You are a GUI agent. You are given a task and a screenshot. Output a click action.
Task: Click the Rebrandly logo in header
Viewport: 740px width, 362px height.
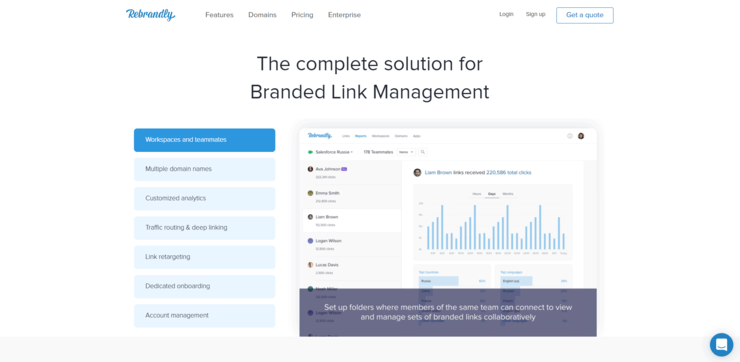coord(151,15)
